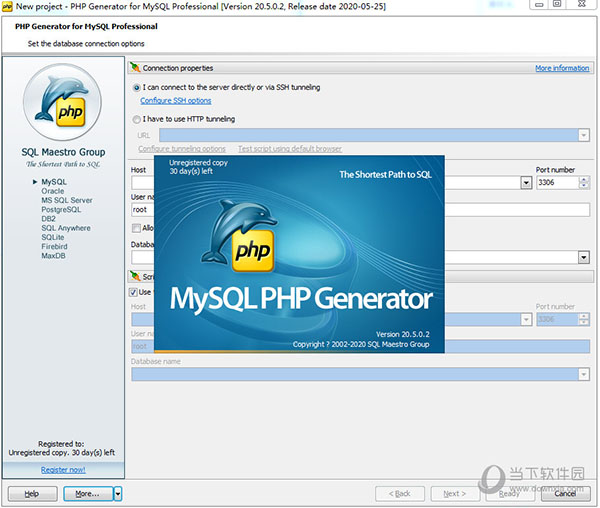Select PostgreSQL in the product list
The width and height of the screenshot is (600, 508).
pyautogui.click(x=61, y=210)
